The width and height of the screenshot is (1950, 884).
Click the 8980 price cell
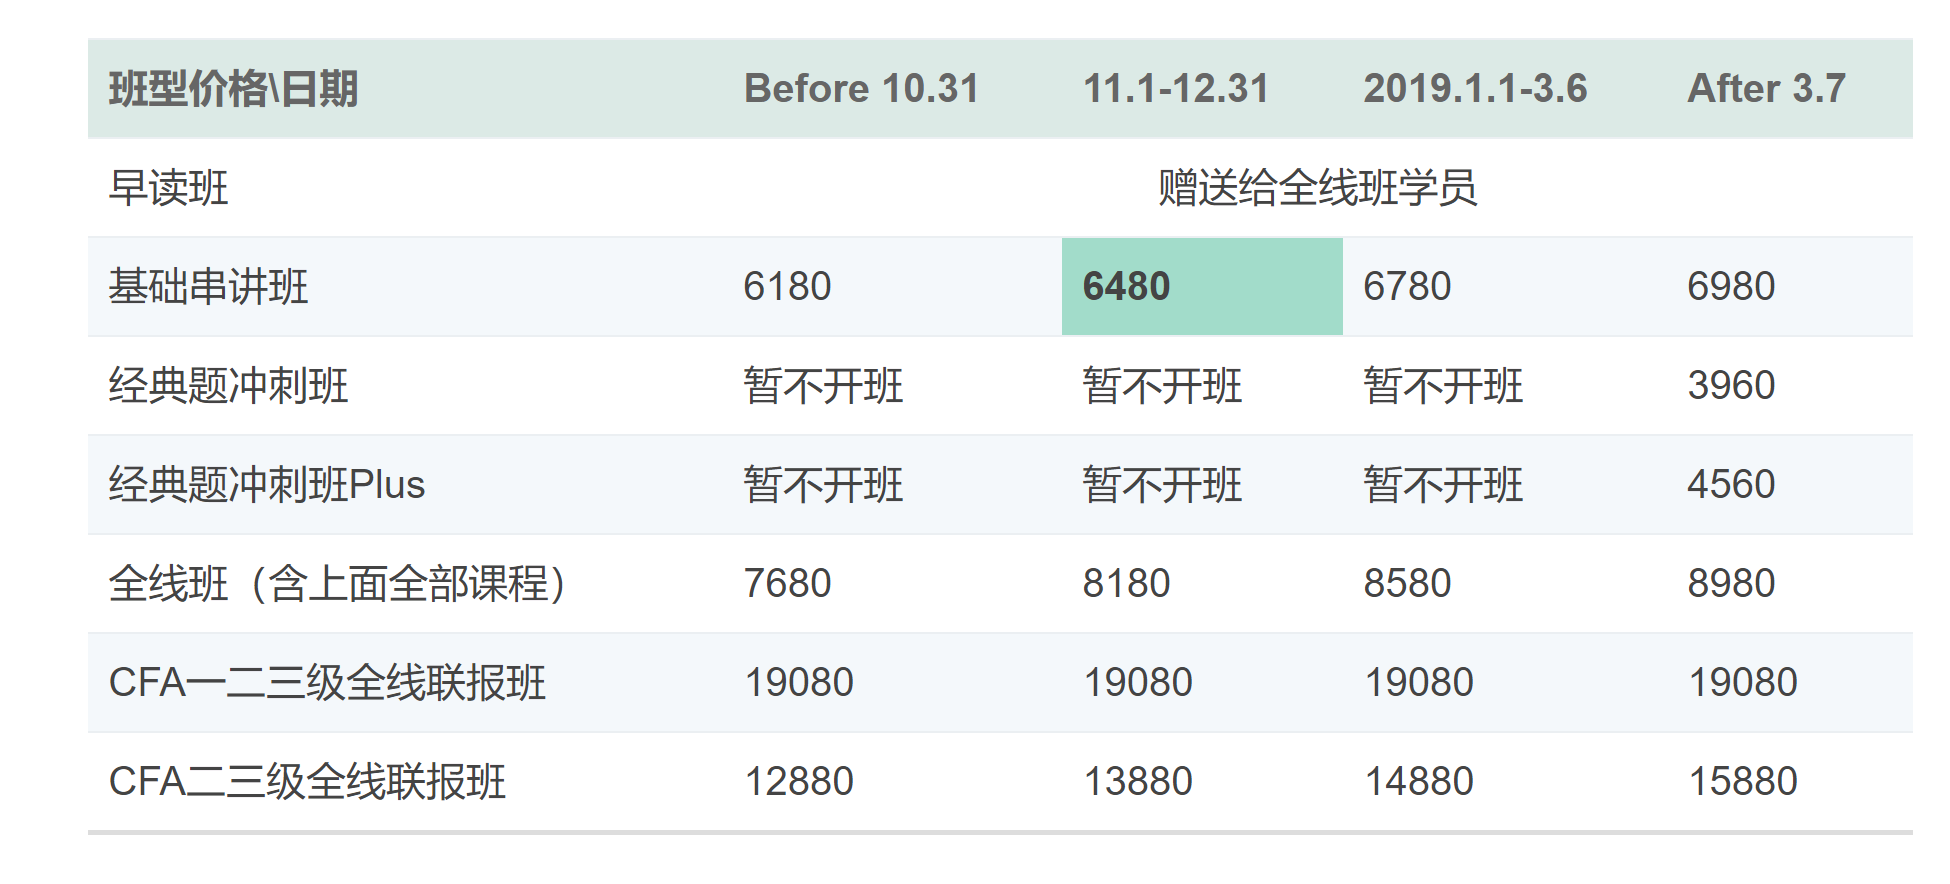coord(1731,584)
